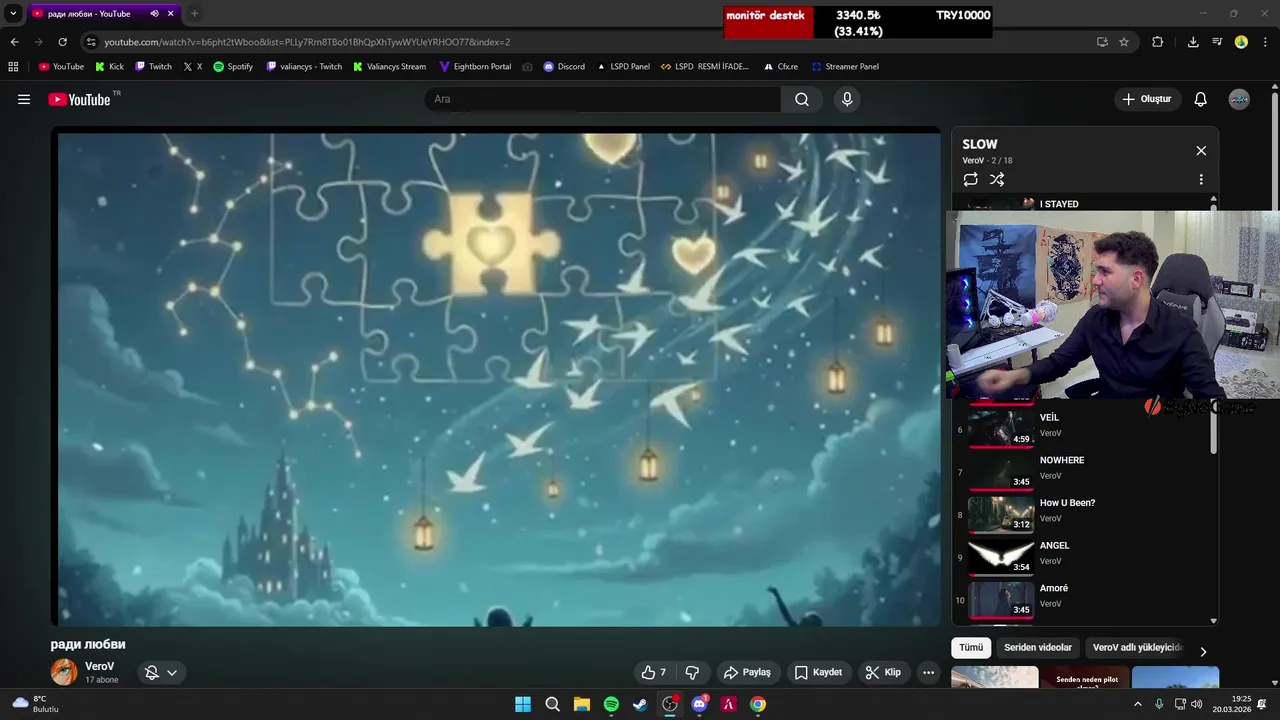Open subscription notification bell dropdown
1280x720 pixels.
pyautogui.click(x=161, y=673)
